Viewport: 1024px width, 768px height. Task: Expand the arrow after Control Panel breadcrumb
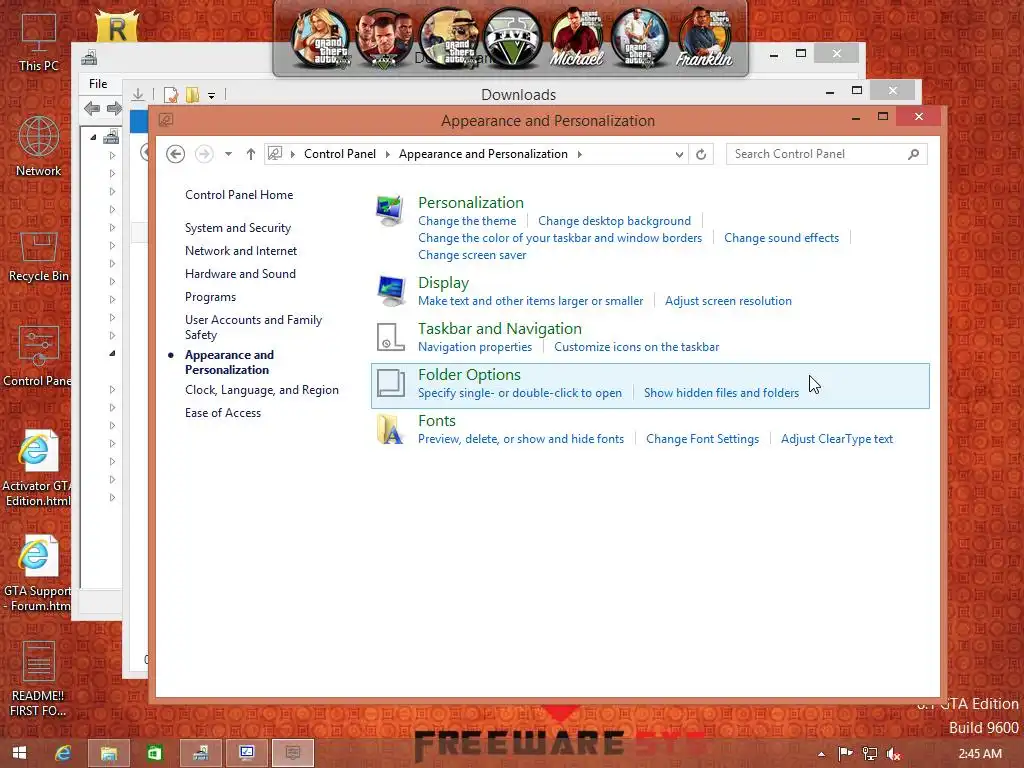(387, 154)
